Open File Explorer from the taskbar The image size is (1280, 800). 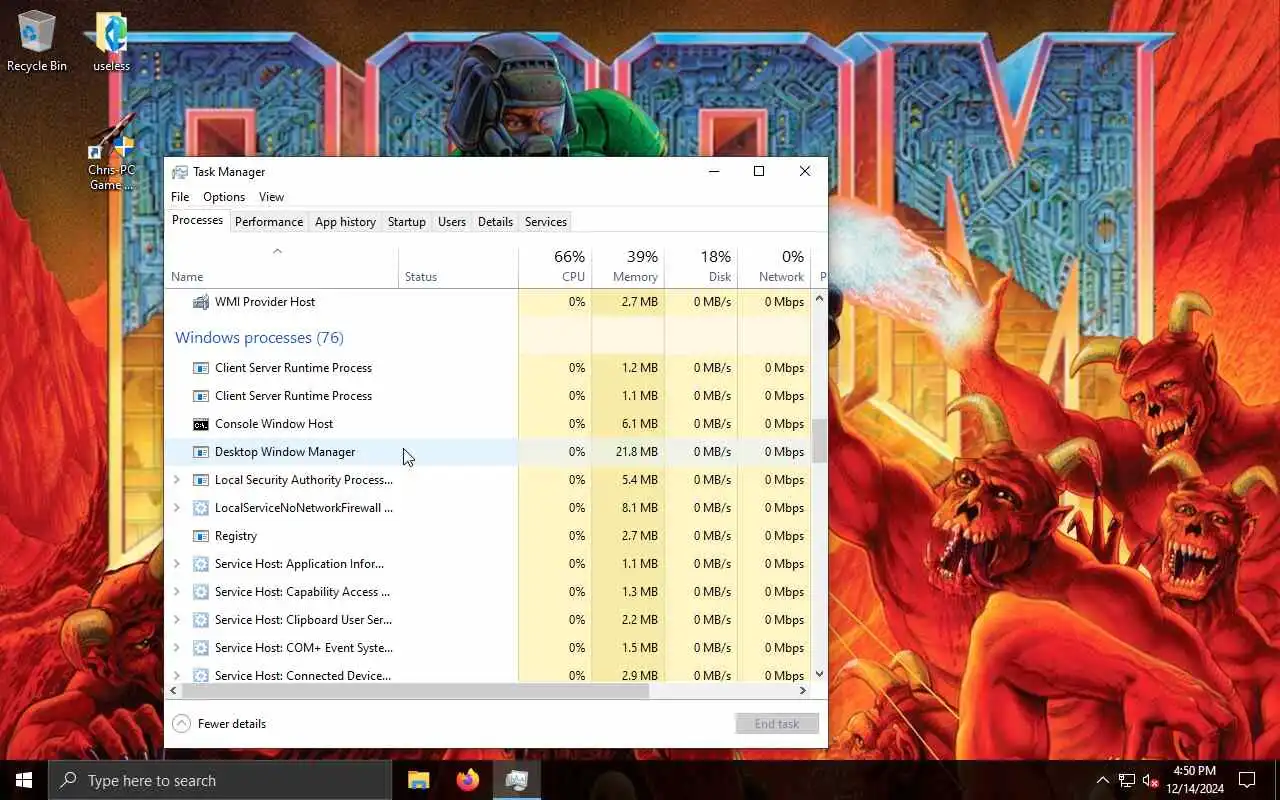(418, 780)
